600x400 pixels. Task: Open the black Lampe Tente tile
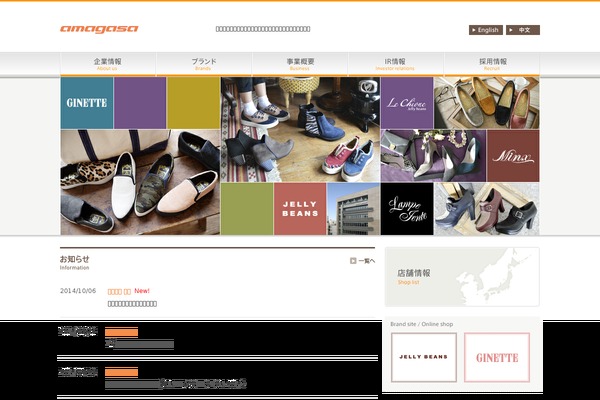pyautogui.click(x=407, y=209)
